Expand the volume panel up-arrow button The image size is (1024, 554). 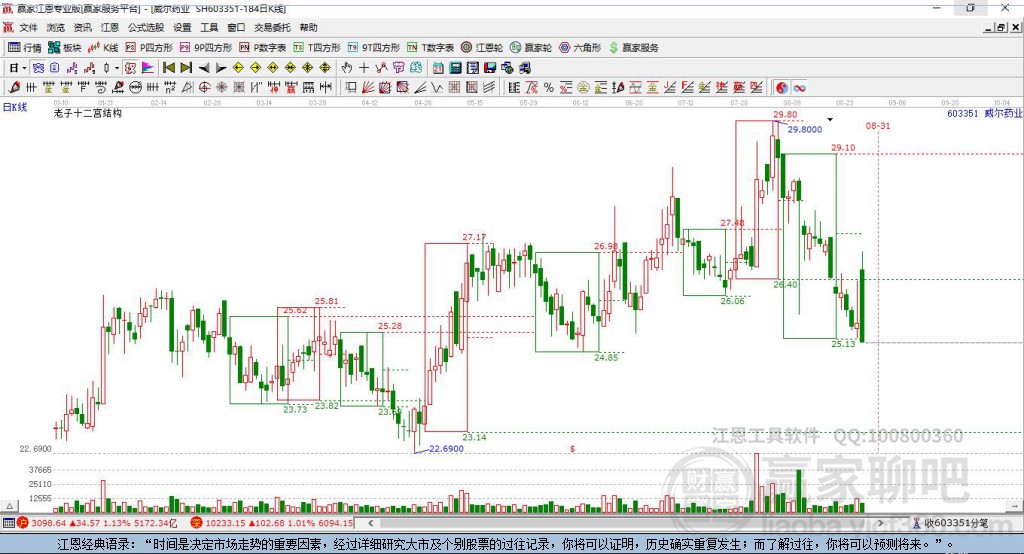(x=9, y=506)
